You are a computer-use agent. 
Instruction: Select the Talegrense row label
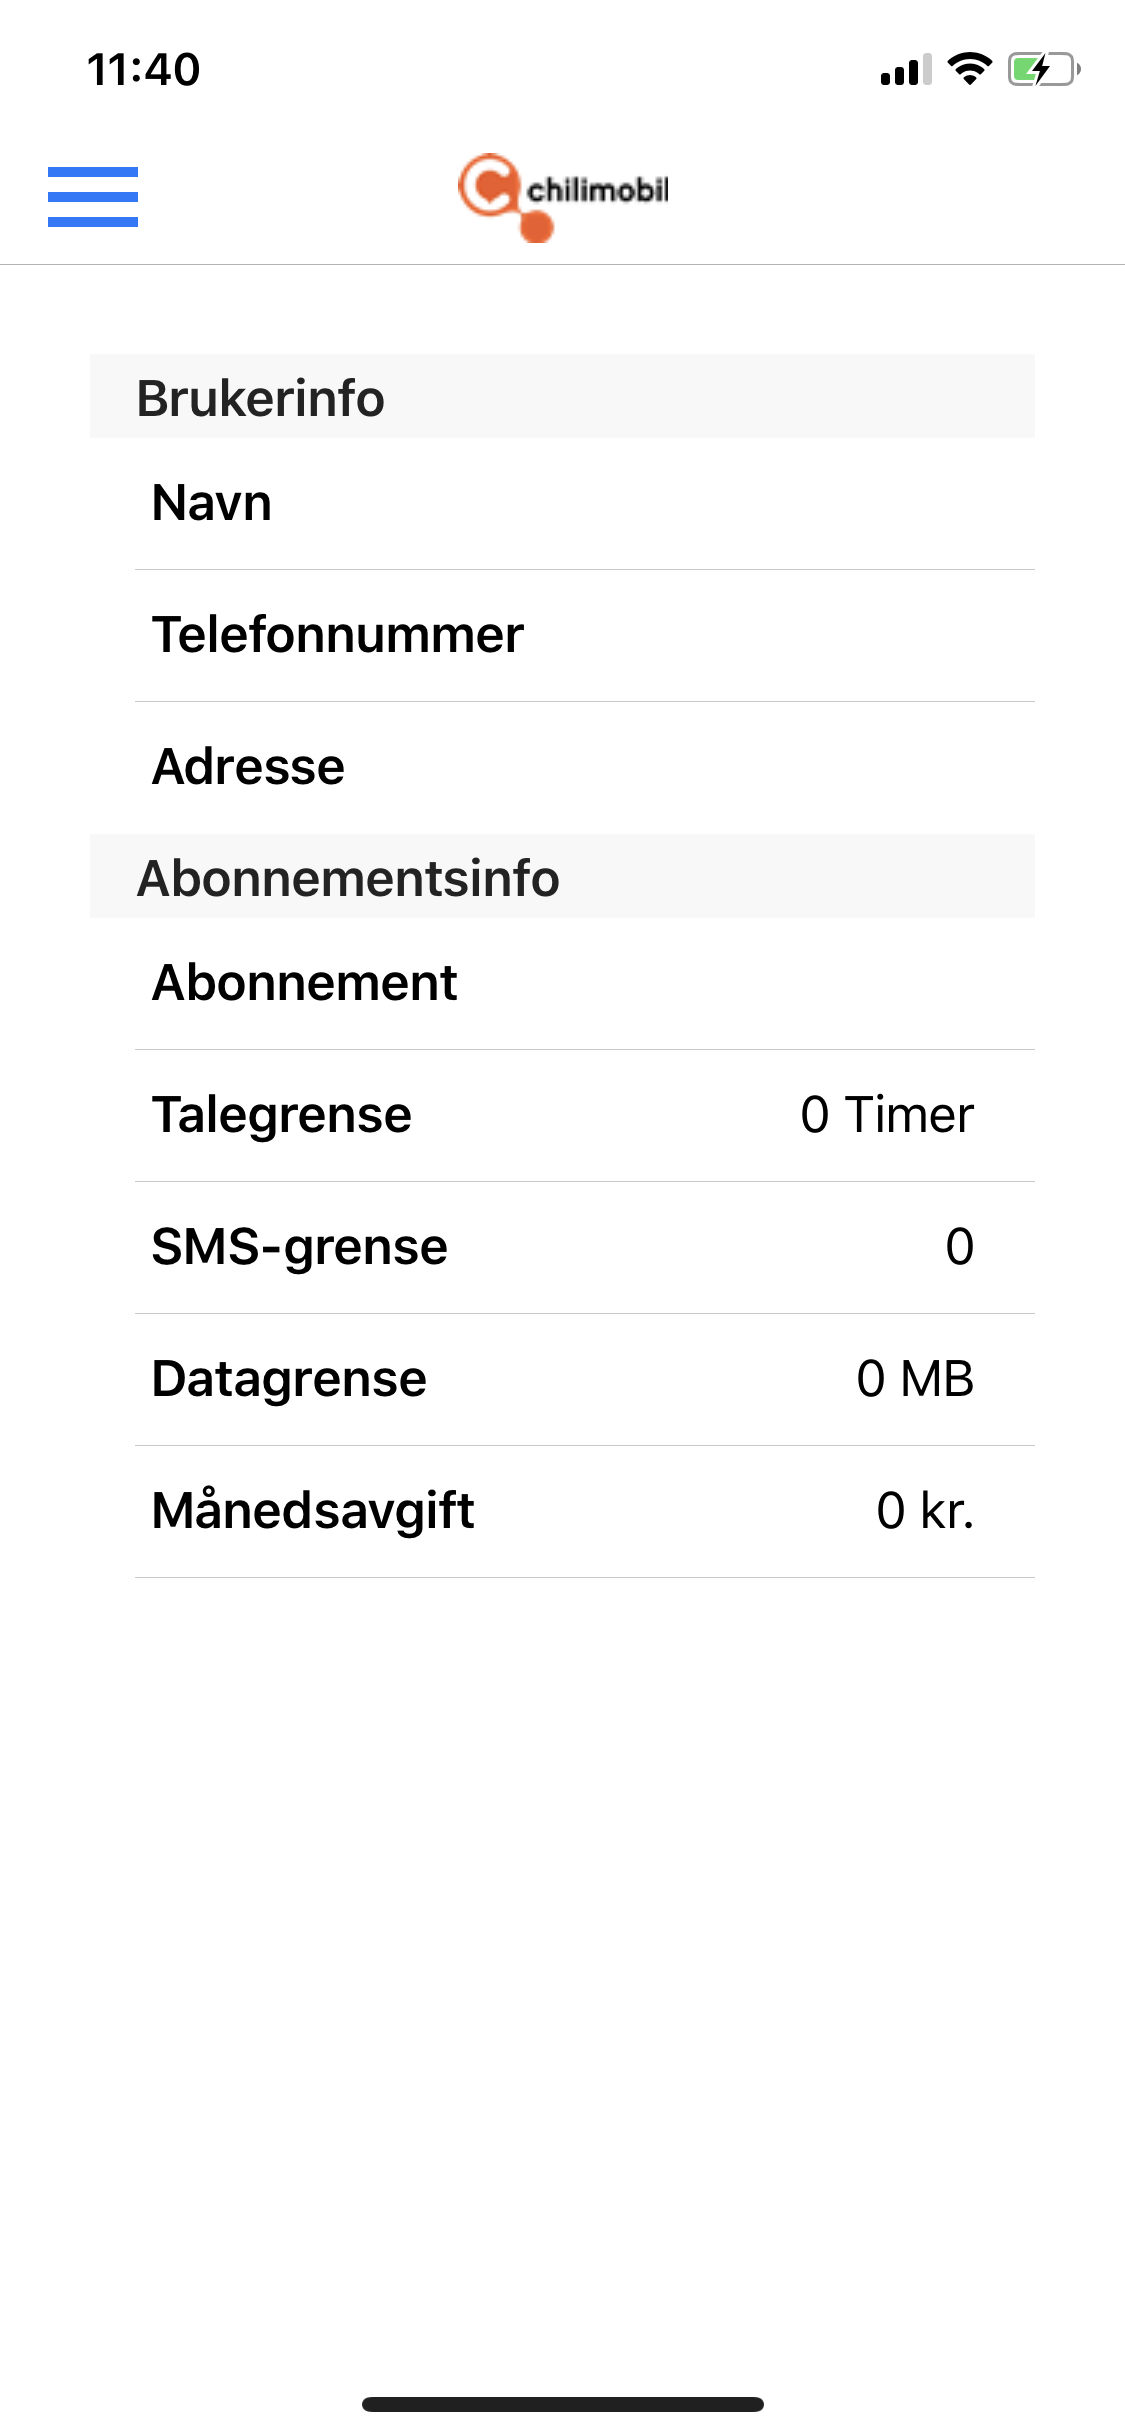tap(282, 1115)
